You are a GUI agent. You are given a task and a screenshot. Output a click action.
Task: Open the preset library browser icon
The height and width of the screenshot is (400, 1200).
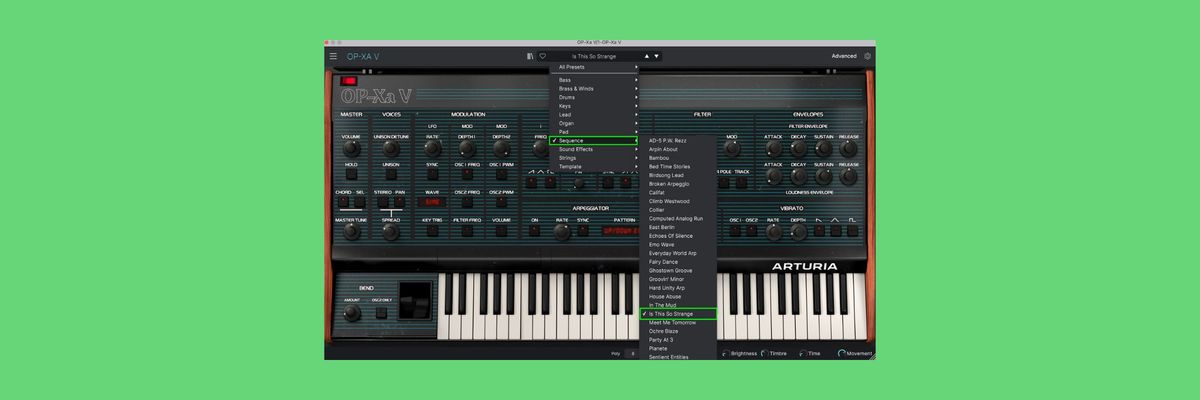530,56
